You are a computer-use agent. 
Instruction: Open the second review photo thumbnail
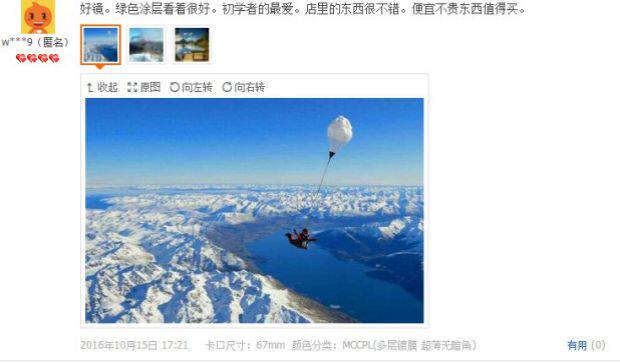tap(146, 45)
